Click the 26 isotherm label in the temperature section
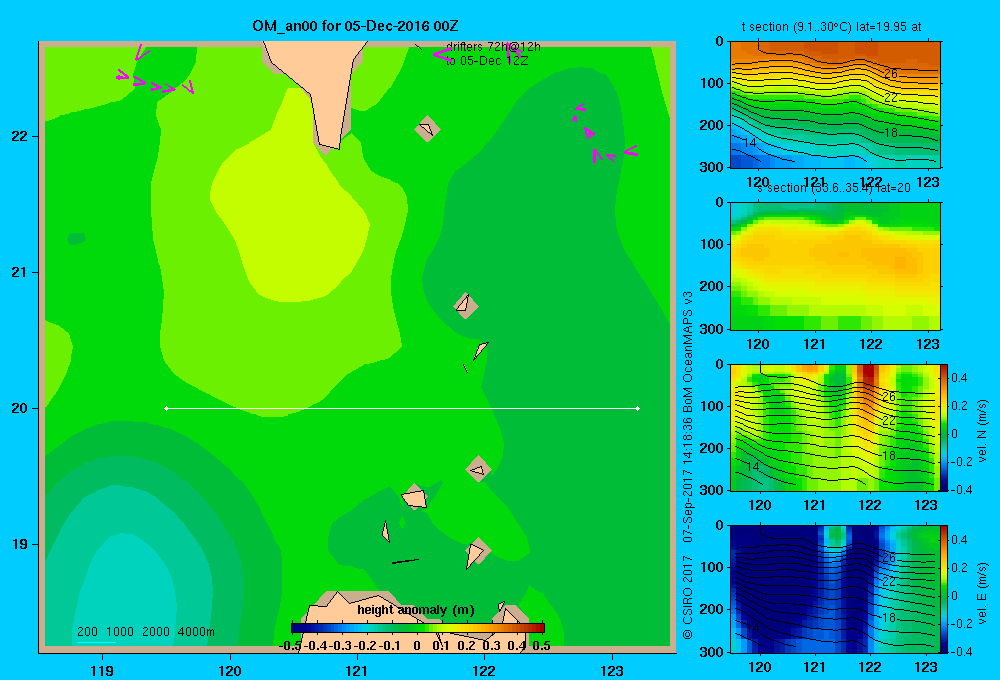Image resolution: width=1000 pixels, height=680 pixels. pyautogui.click(x=890, y=74)
